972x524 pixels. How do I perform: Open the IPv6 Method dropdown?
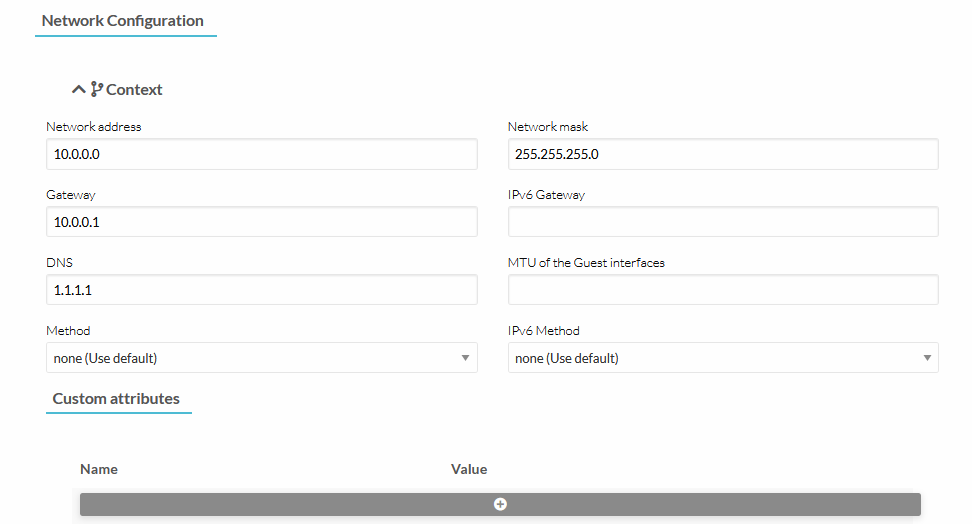(x=723, y=358)
